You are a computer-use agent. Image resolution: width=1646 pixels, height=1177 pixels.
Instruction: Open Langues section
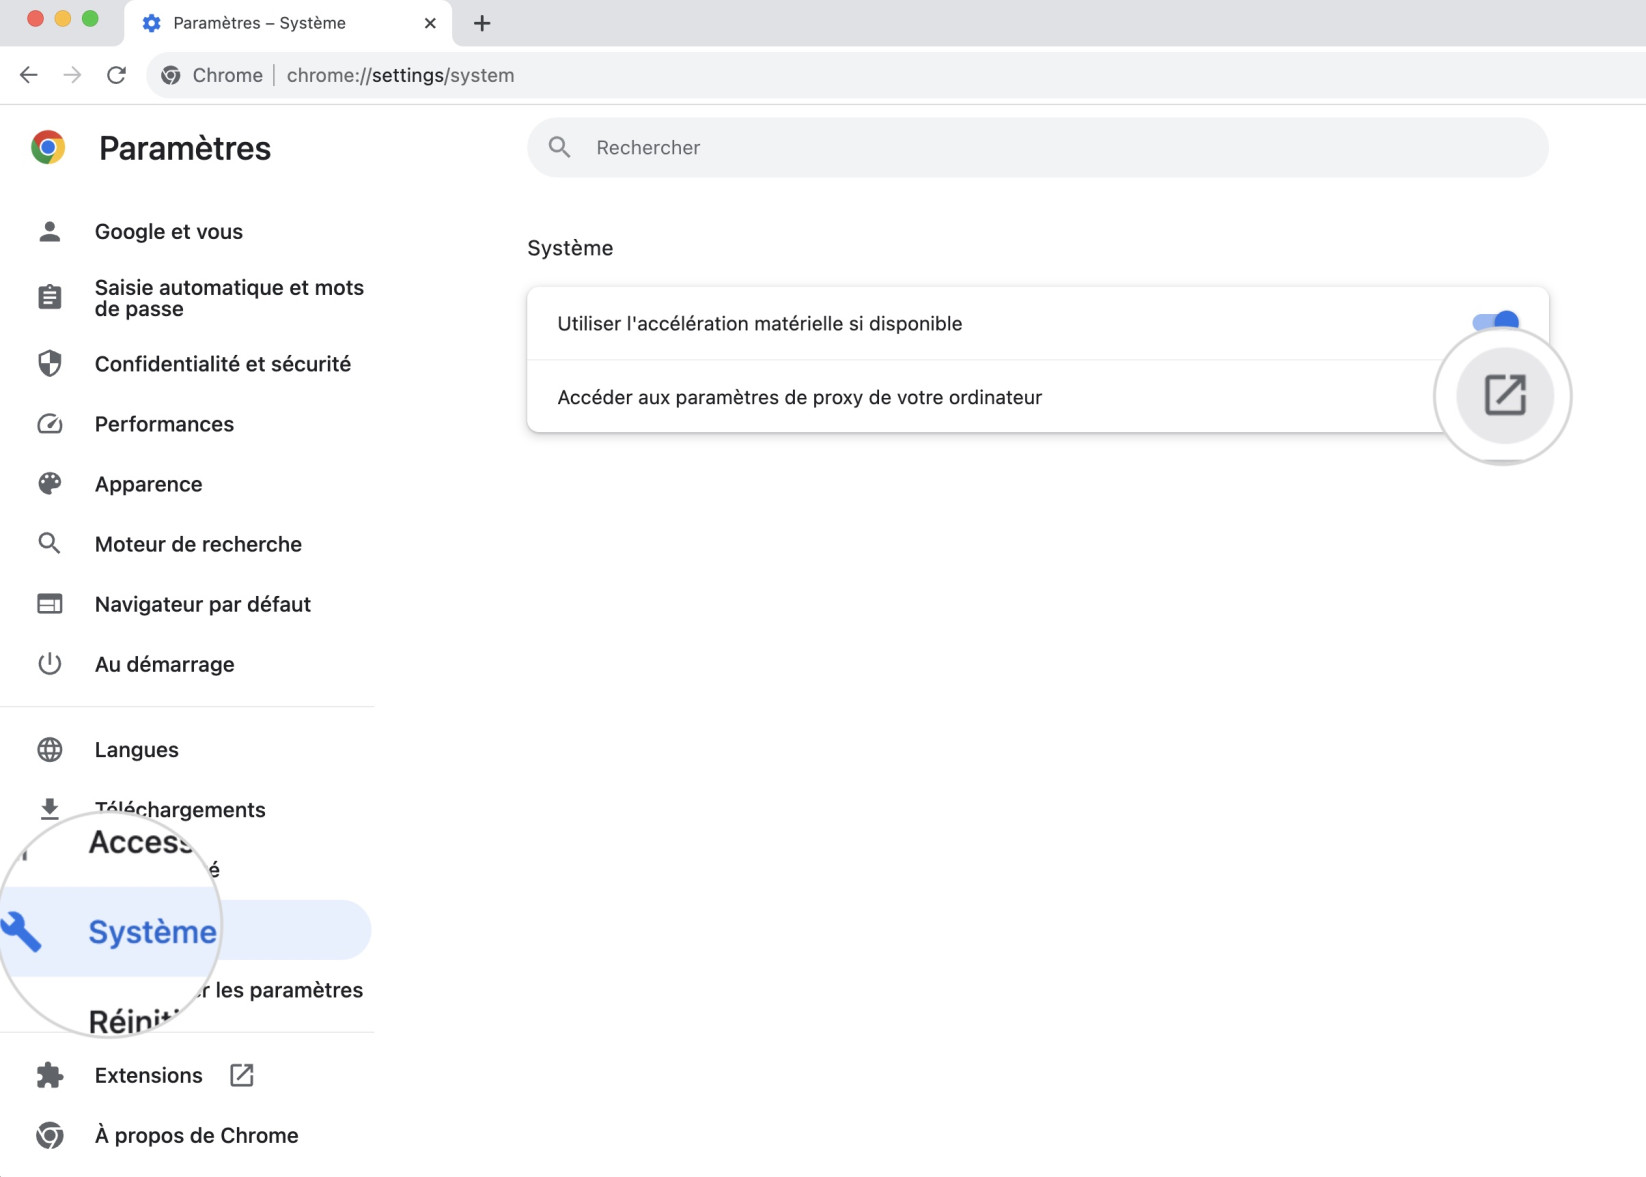point(136,750)
